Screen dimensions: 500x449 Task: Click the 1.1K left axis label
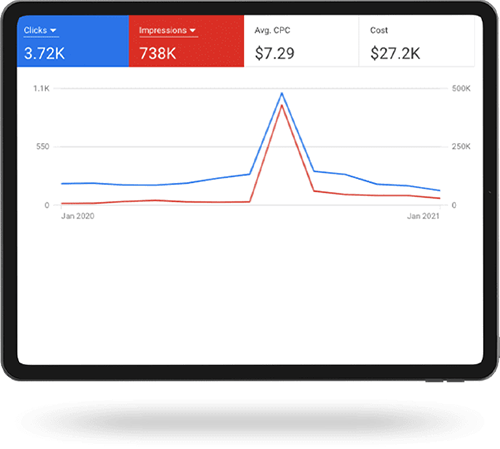[x=41, y=88]
